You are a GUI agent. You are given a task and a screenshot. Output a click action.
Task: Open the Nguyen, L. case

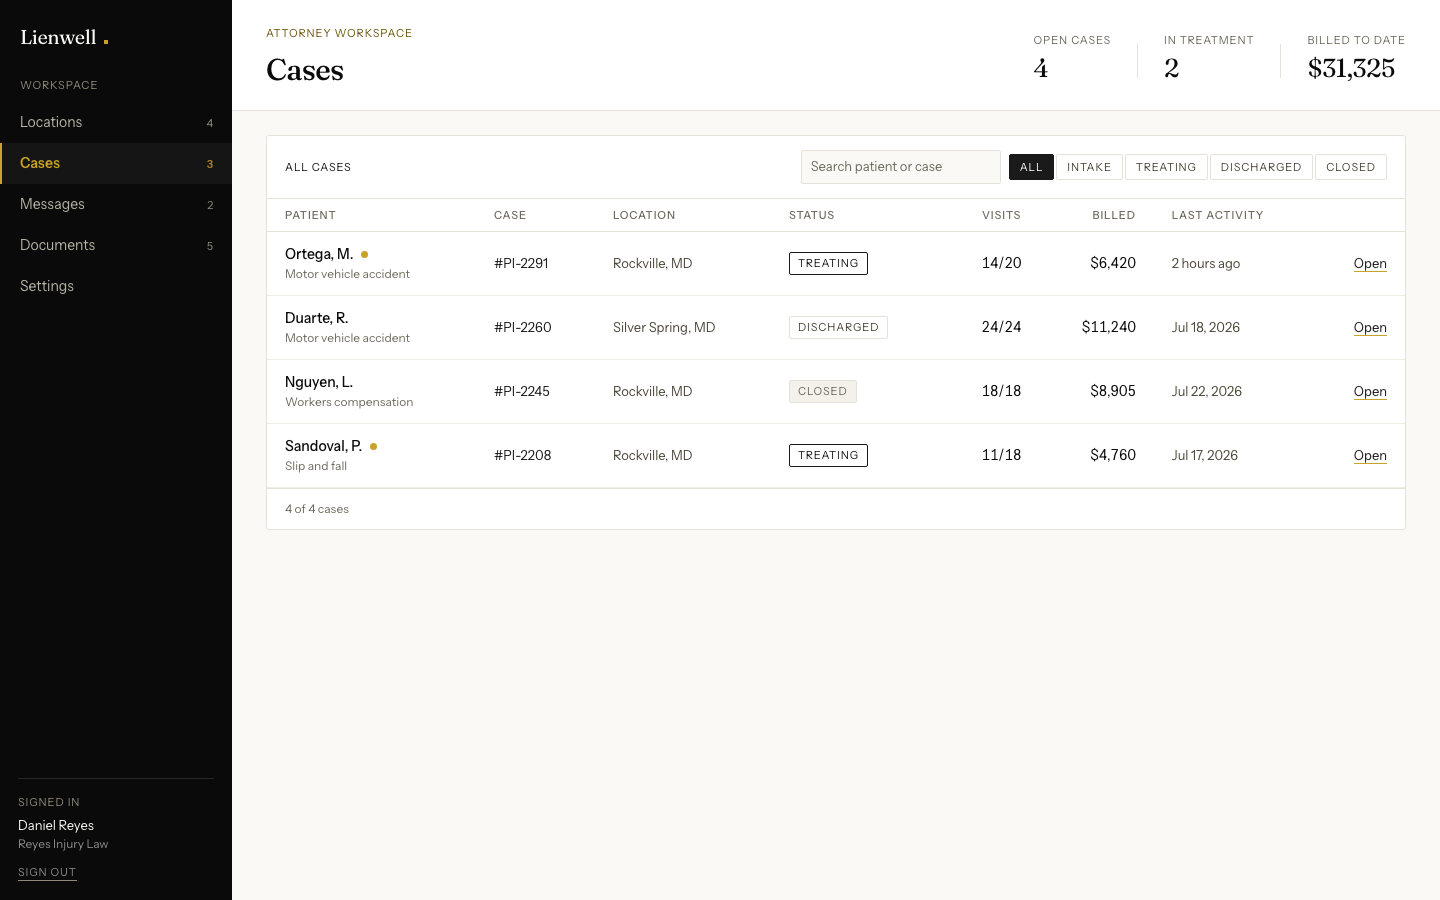(1370, 392)
